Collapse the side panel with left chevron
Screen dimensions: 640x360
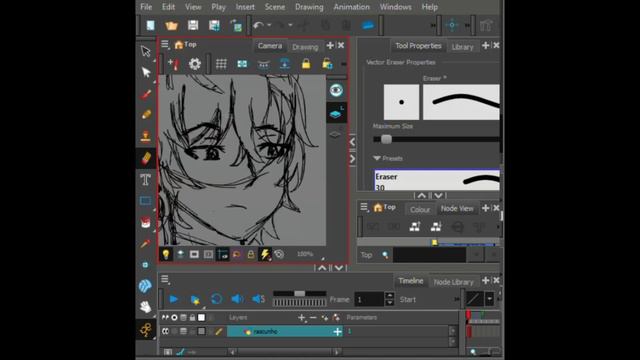click(x=353, y=142)
